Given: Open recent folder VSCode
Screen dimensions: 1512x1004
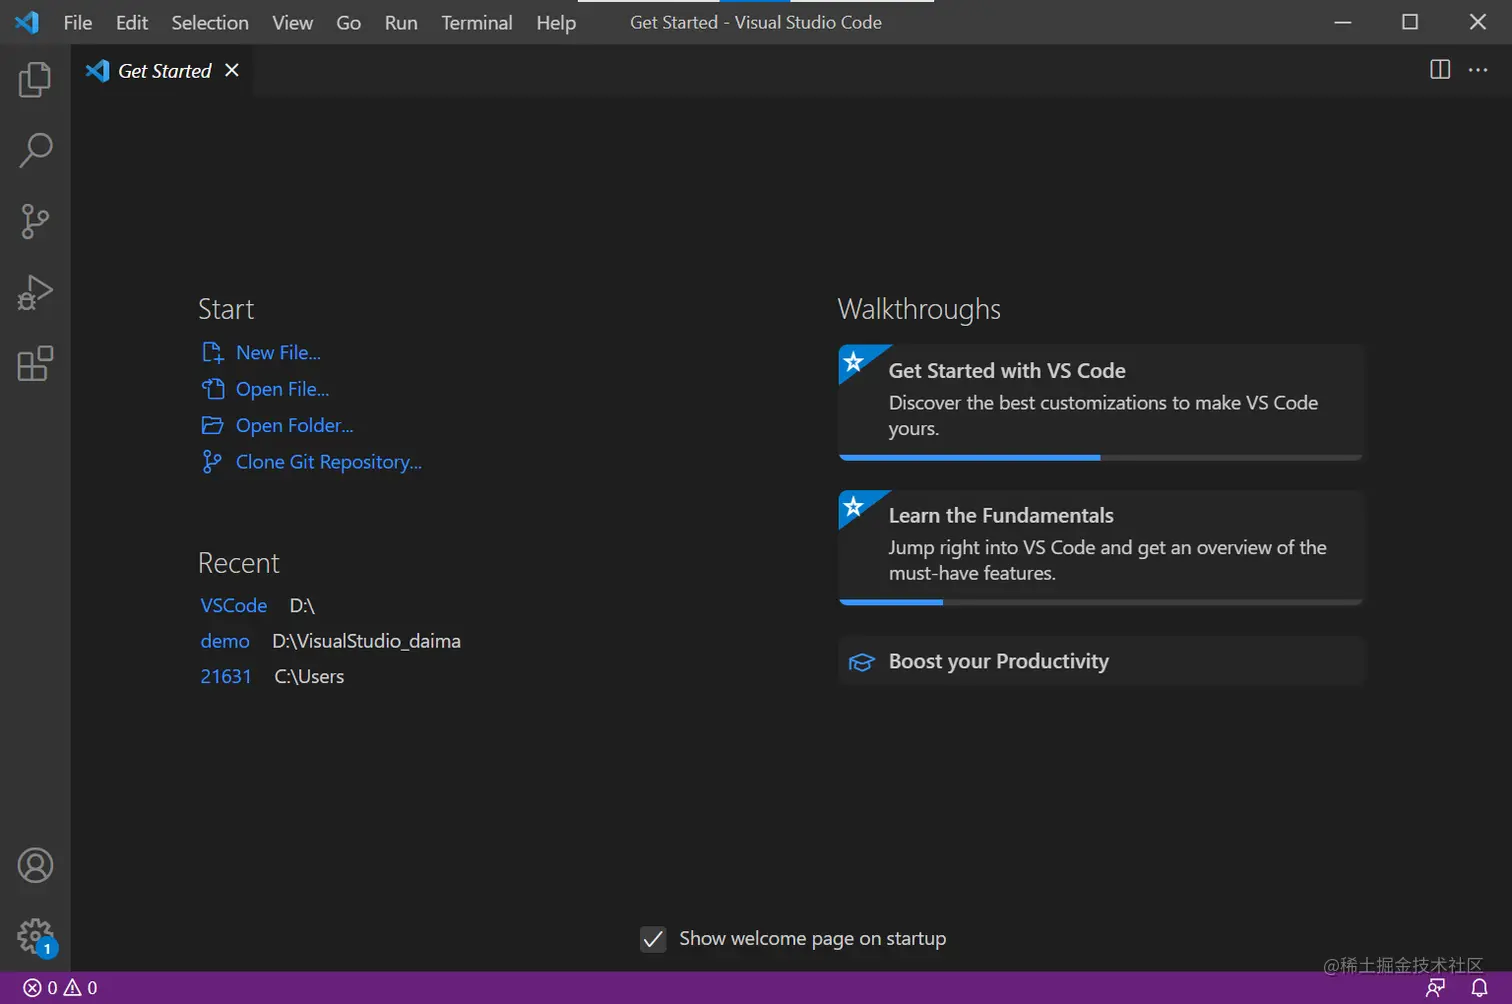Looking at the screenshot, I should point(233,605).
